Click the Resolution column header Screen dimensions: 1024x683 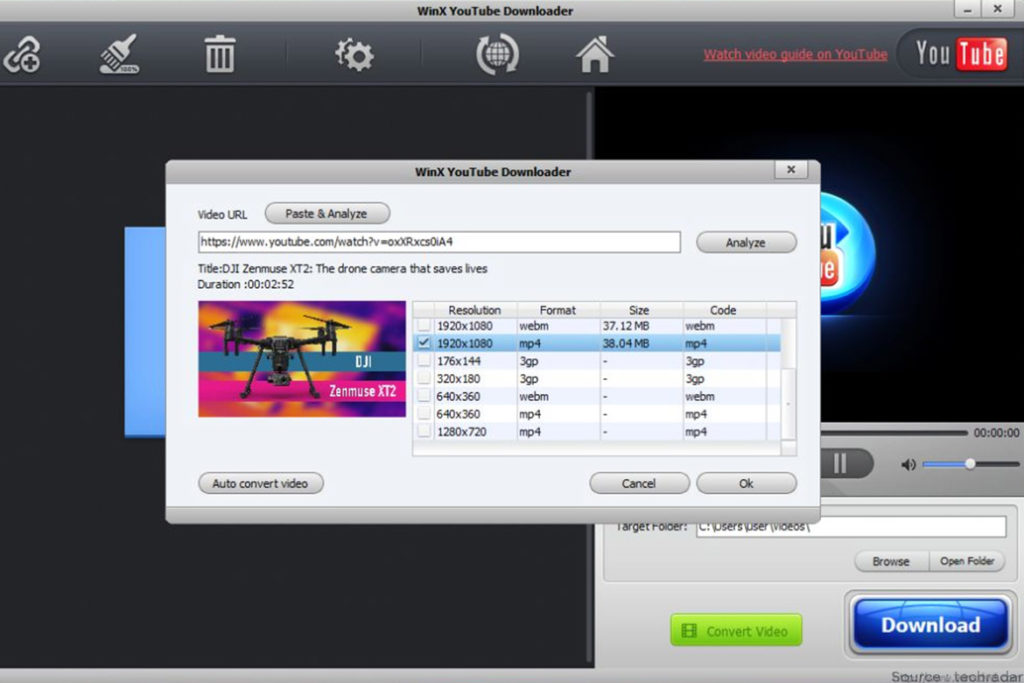tap(474, 310)
